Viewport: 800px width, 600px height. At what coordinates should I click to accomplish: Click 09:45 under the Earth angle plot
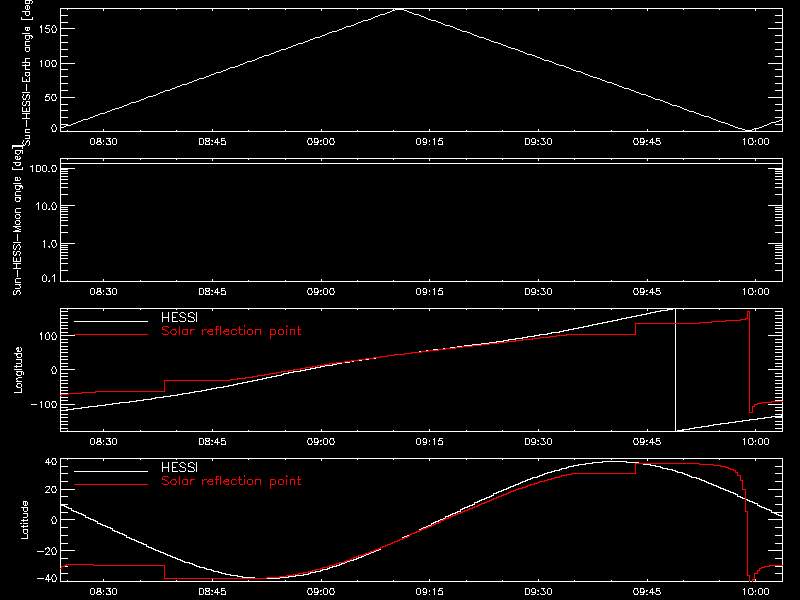click(x=646, y=142)
